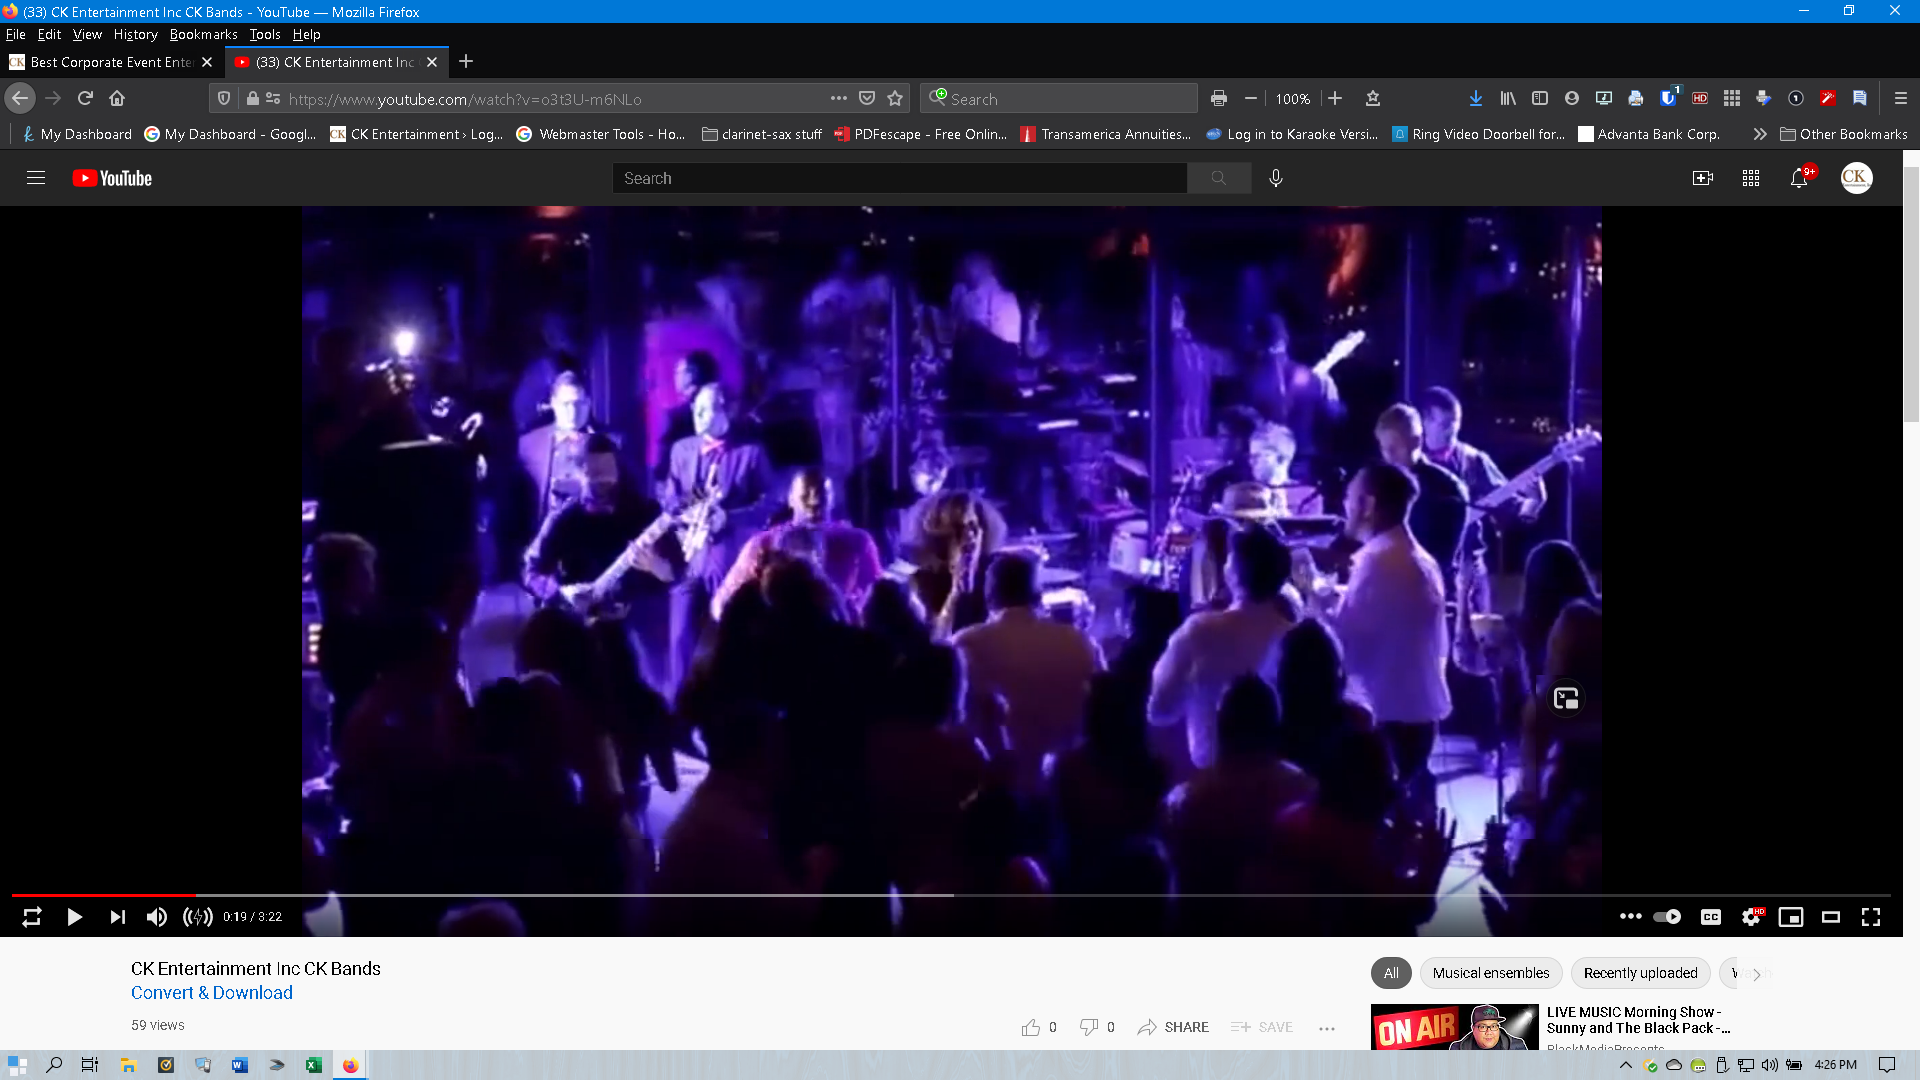This screenshot has height=1080, width=1920.
Task: Open the Create video icon
Action: (1703, 178)
